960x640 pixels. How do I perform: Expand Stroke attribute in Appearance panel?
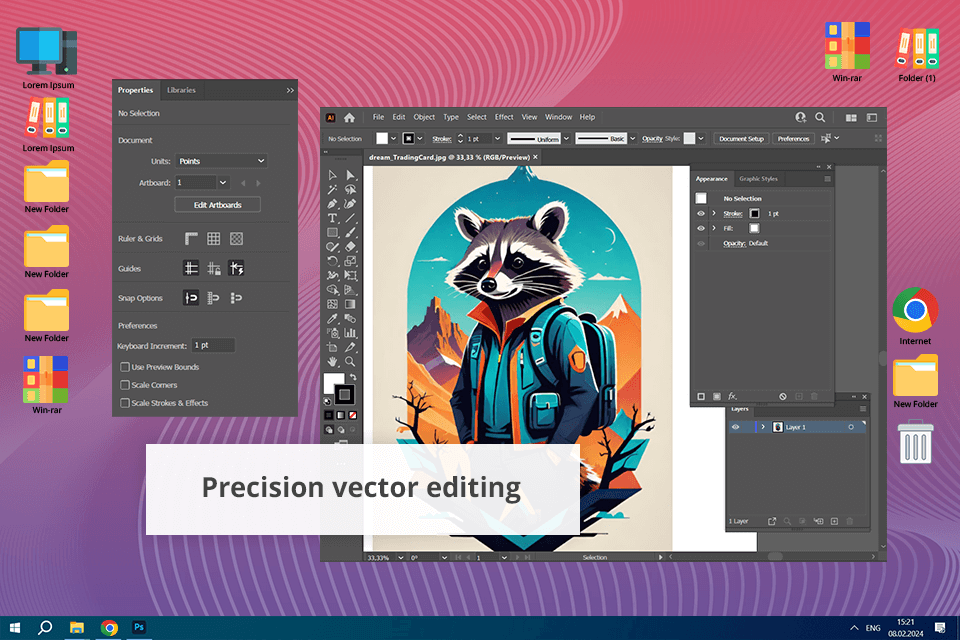pyautogui.click(x=714, y=214)
